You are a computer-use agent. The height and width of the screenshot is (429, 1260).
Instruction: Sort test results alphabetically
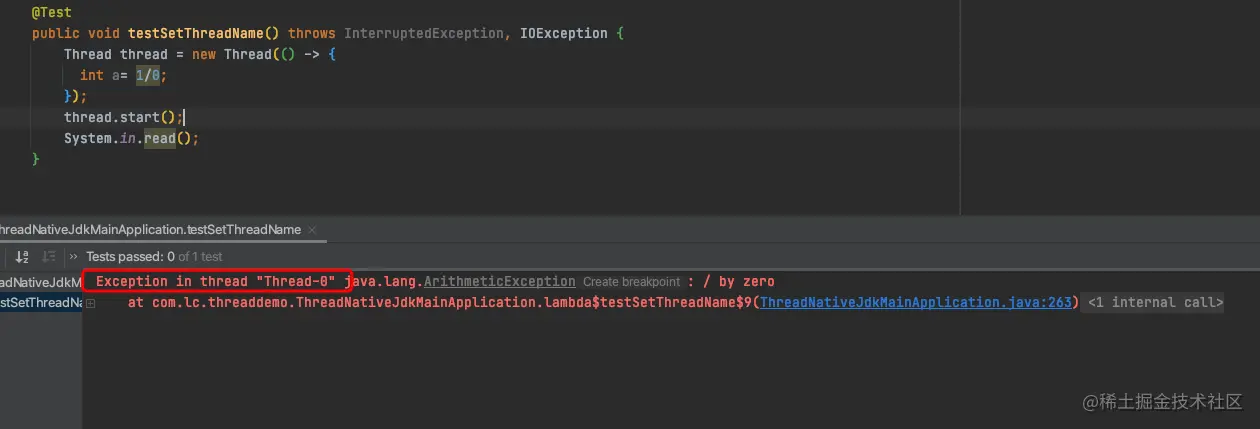coord(22,257)
